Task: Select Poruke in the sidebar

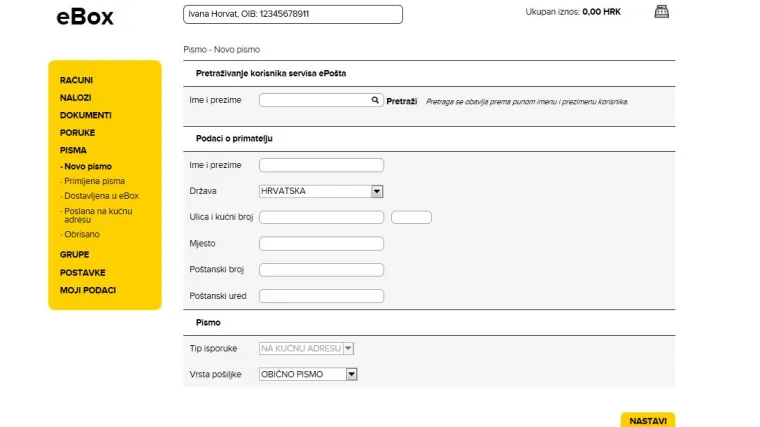Action: (77, 132)
